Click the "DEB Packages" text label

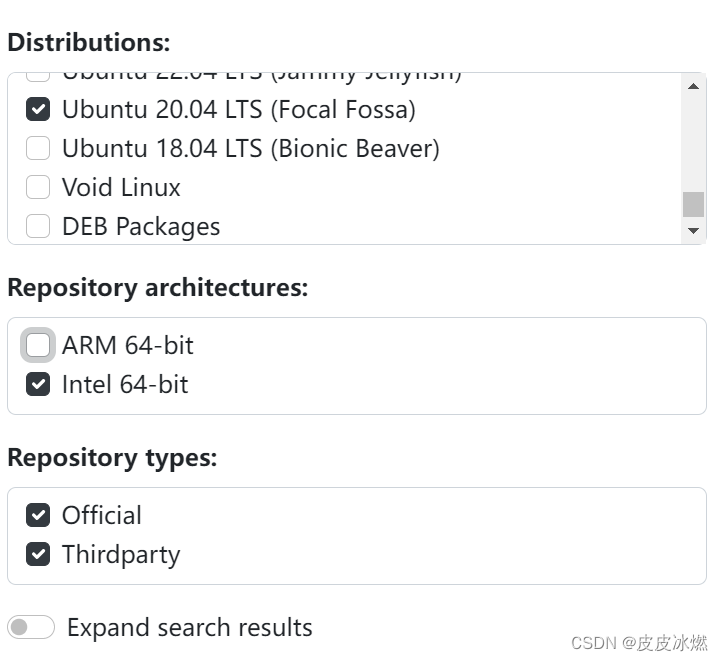point(141,226)
